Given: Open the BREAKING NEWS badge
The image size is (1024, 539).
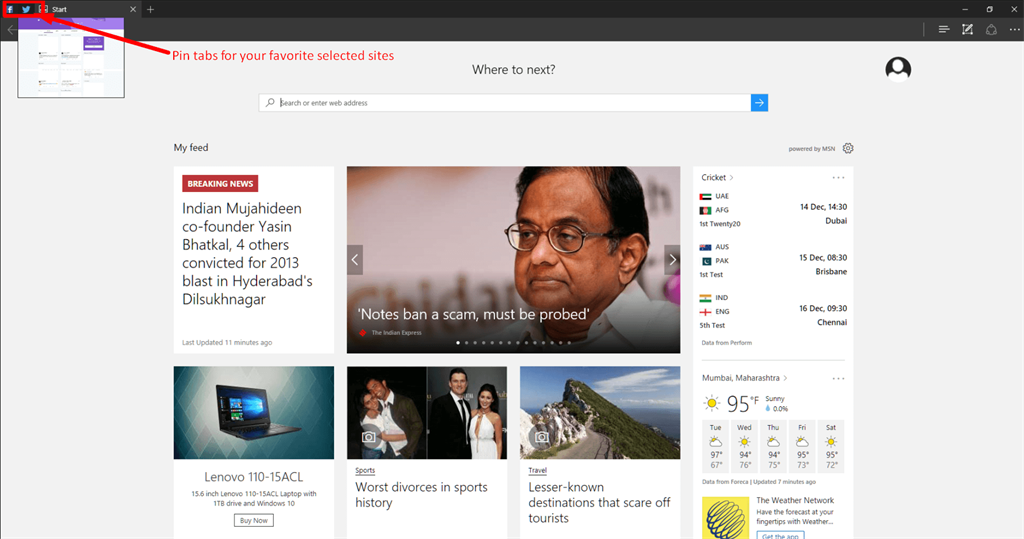Looking at the screenshot, I should (220, 184).
